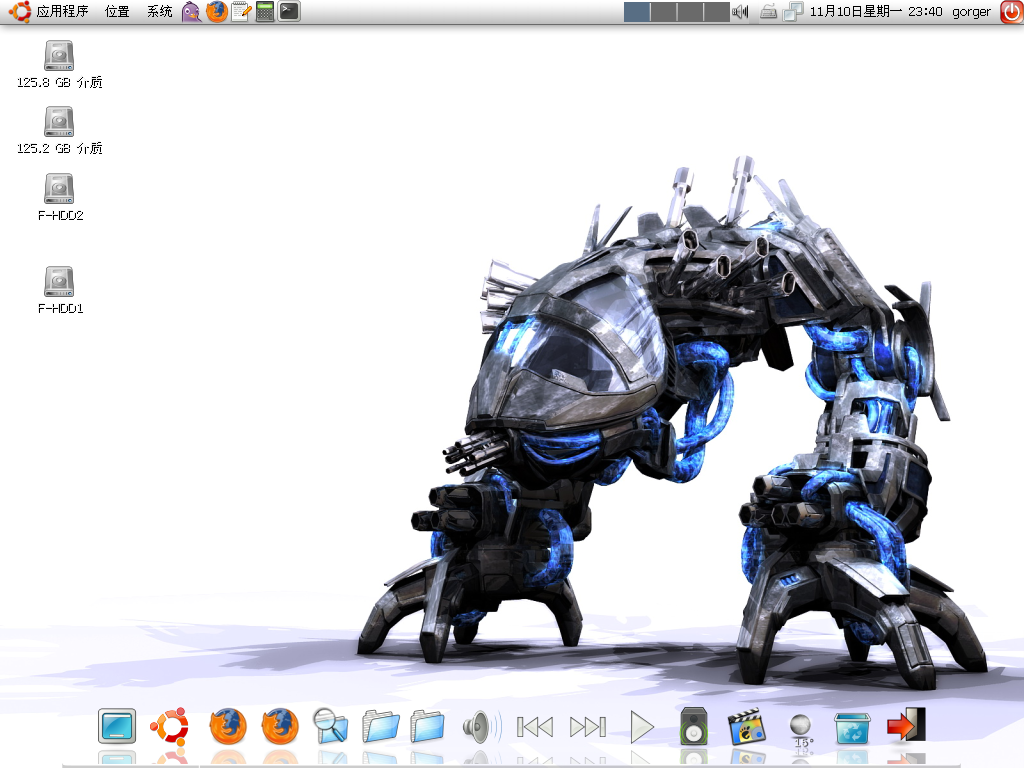This screenshot has height=768, width=1024.
Task: Open the dock folder next to search magnifier
Action: (x=380, y=726)
